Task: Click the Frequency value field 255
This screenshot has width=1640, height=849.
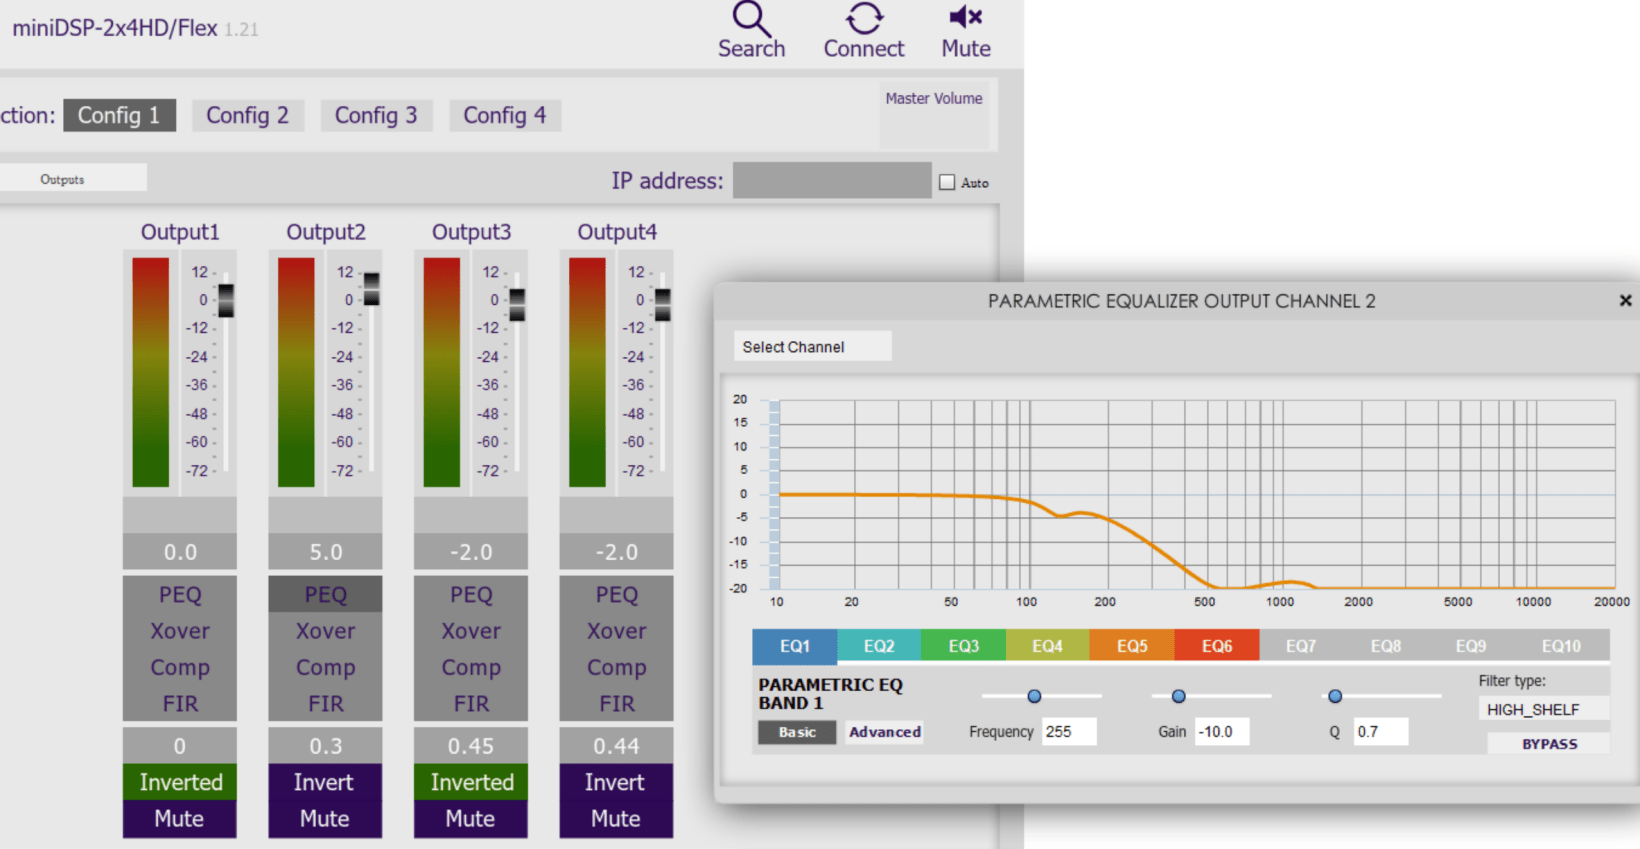Action: tap(1069, 731)
